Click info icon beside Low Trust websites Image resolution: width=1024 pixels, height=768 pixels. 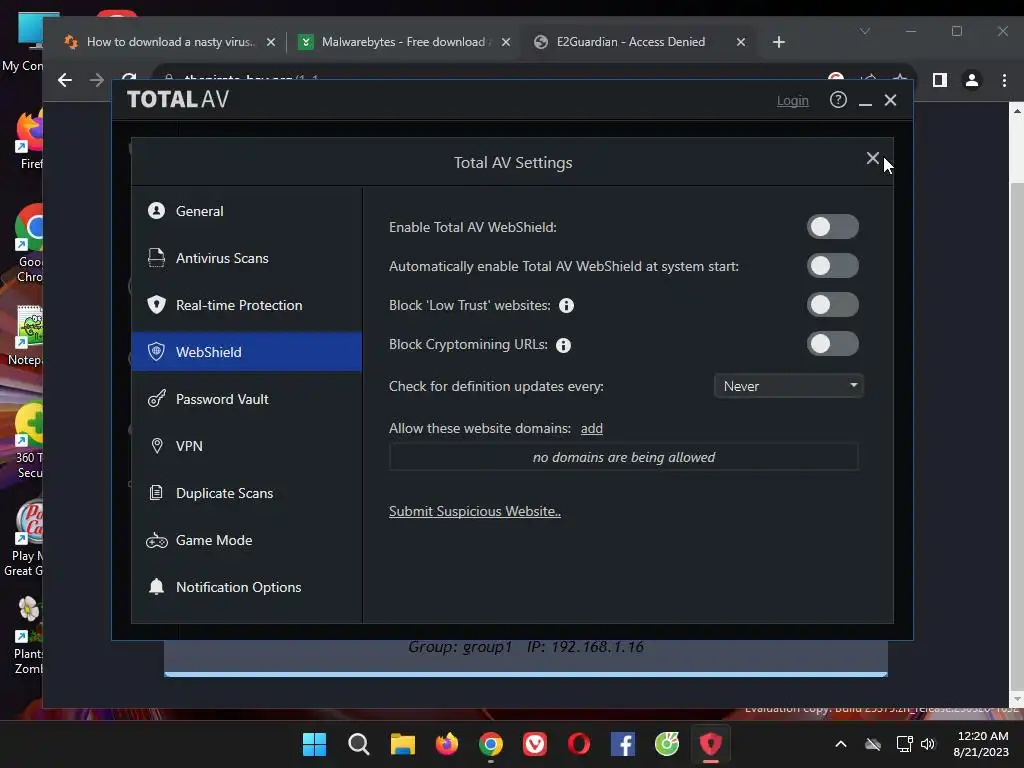(x=566, y=306)
